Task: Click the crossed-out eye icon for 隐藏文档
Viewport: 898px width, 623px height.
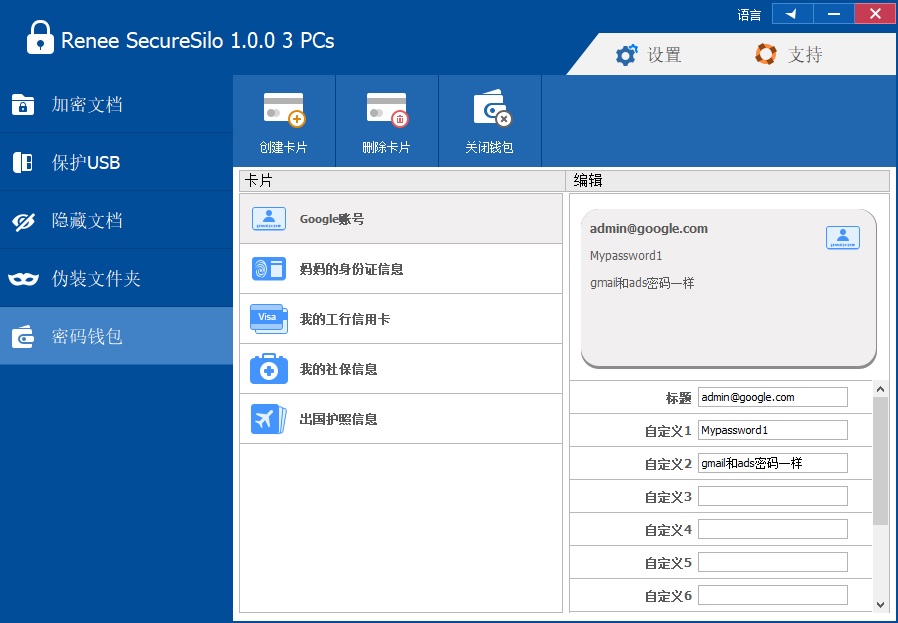Action: 23,221
